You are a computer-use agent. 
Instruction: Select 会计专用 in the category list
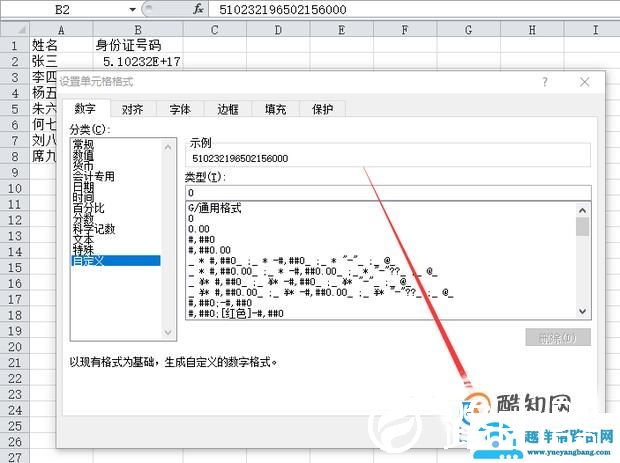(x=116, y=176)
